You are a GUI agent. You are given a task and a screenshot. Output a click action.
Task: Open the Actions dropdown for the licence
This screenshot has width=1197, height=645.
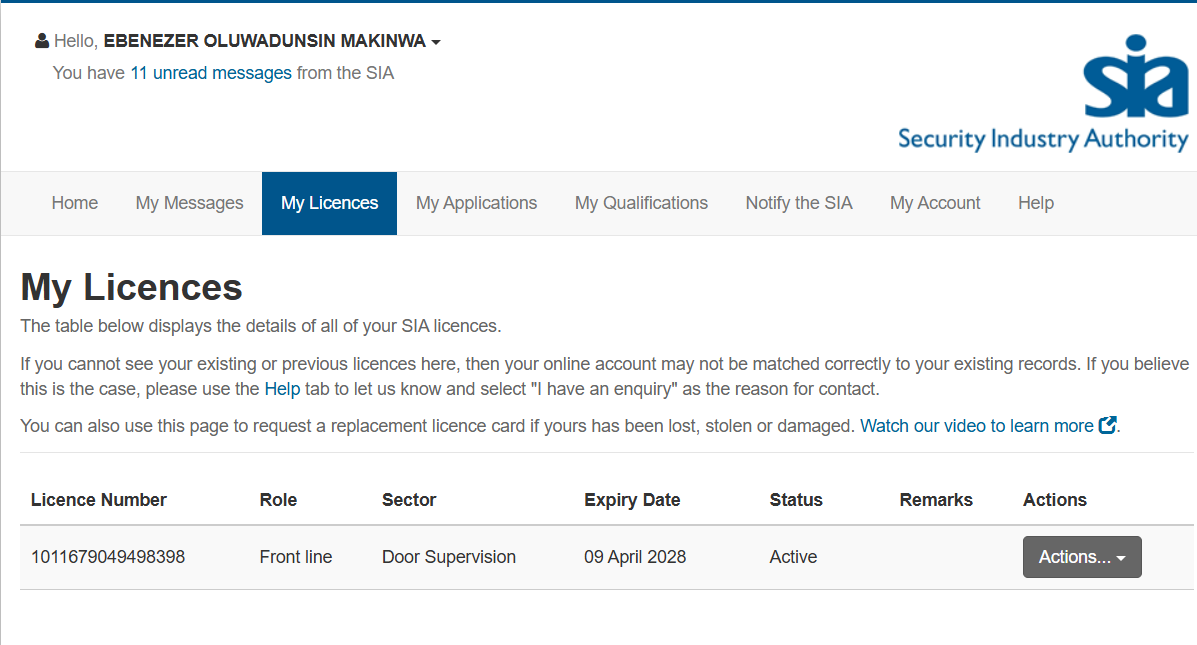tap(1082, 557)
